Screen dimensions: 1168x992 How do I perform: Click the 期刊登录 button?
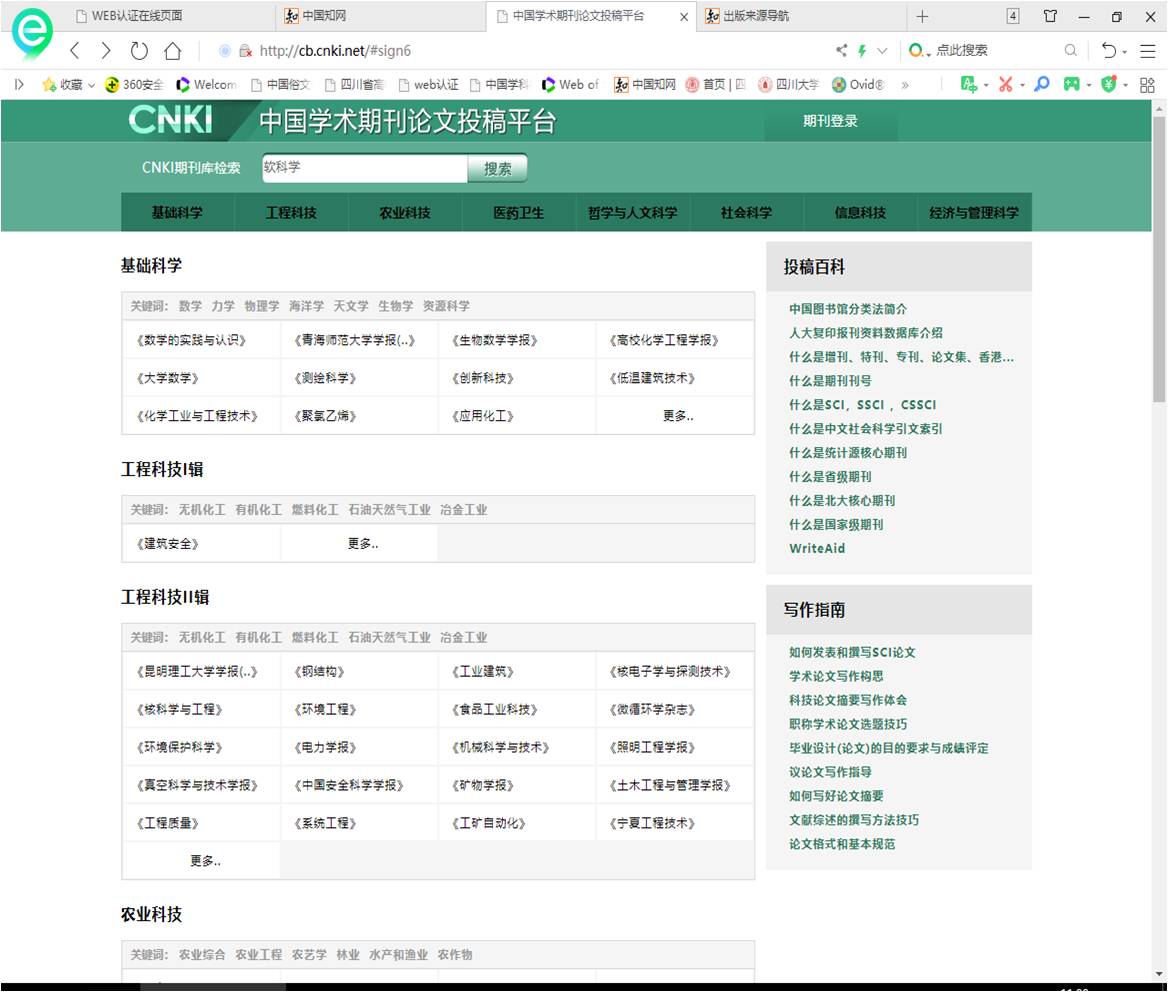coord(830,121)
